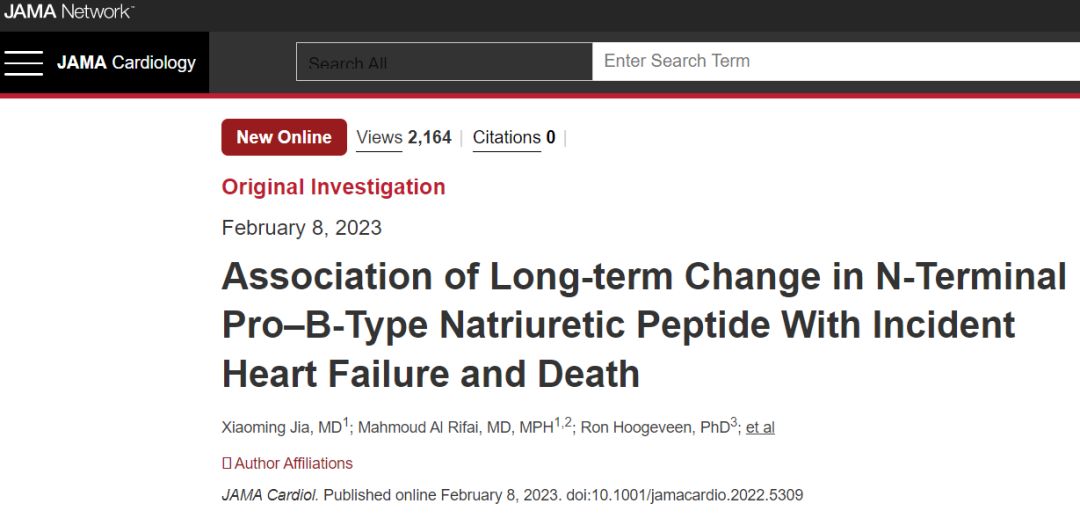Select the Original Investigation category link
The height and width of the screenshot is (518, 1080).
point(333,187)
